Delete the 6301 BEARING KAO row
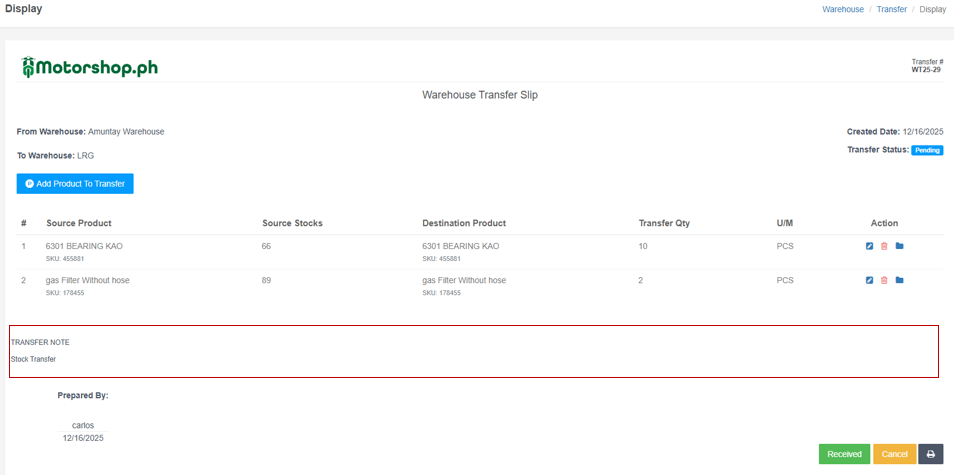 tap(884, 246)
